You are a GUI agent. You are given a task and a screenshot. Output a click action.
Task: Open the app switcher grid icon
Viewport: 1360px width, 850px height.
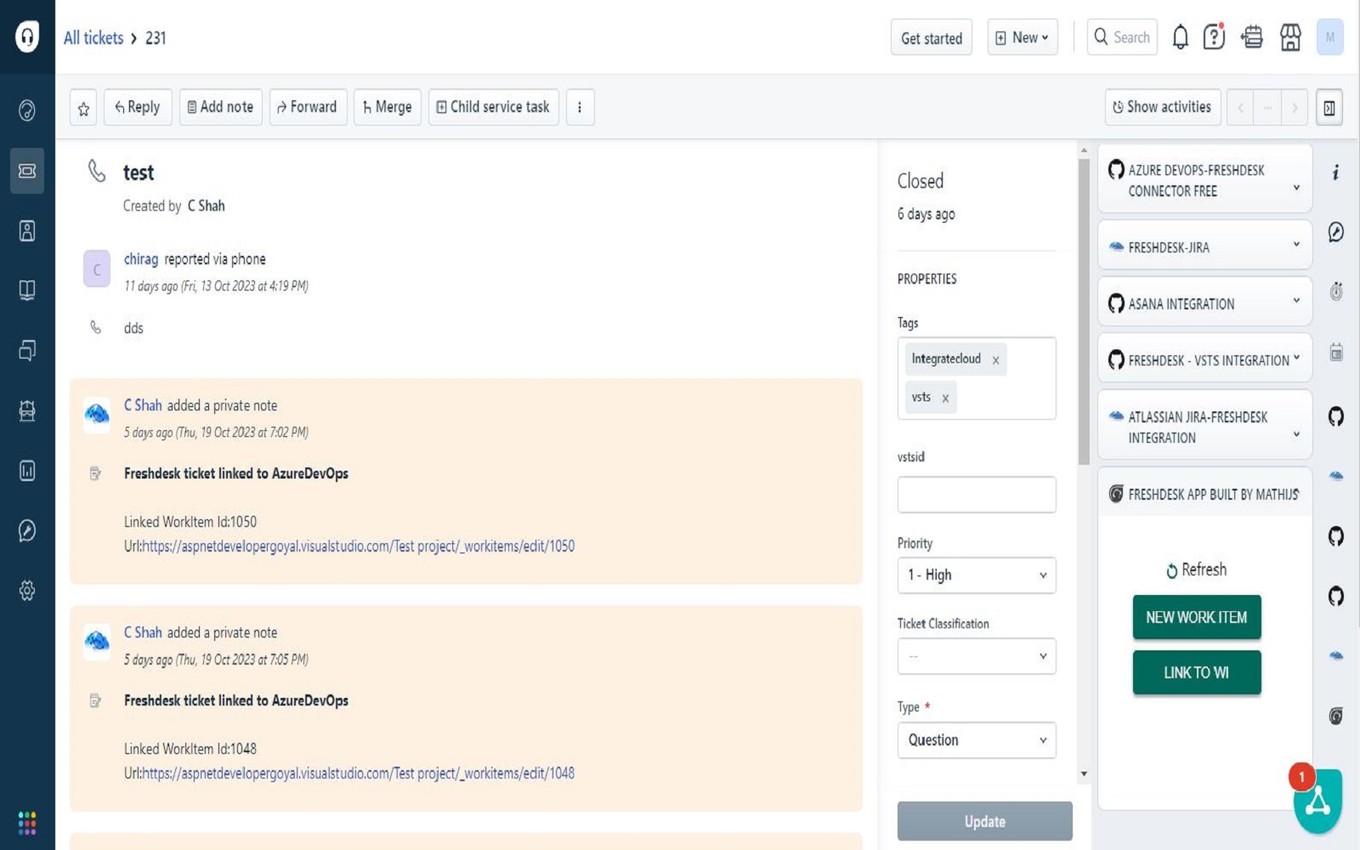pyautogui.click(x=27, y=823)
